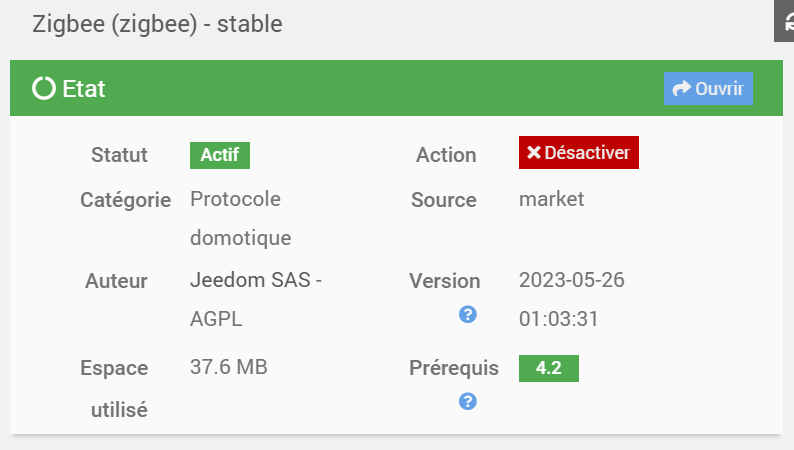Image resolution: width=794 pixels, height=450 pixels.
Task: Click the Etat panel heading text
Action: pyautogui.click(x=84, y=89)
